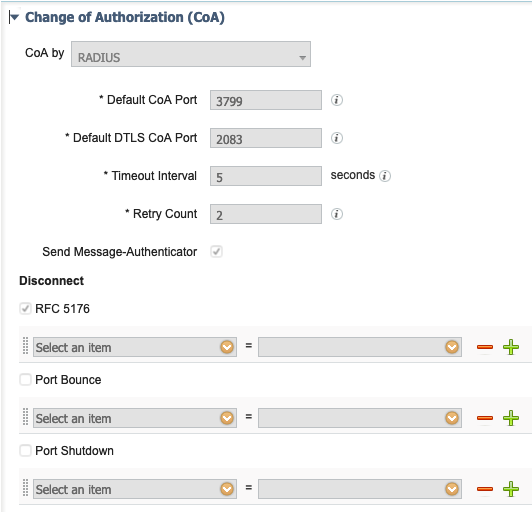Open the CoA by RADIUS dropdown

point(191,54)
